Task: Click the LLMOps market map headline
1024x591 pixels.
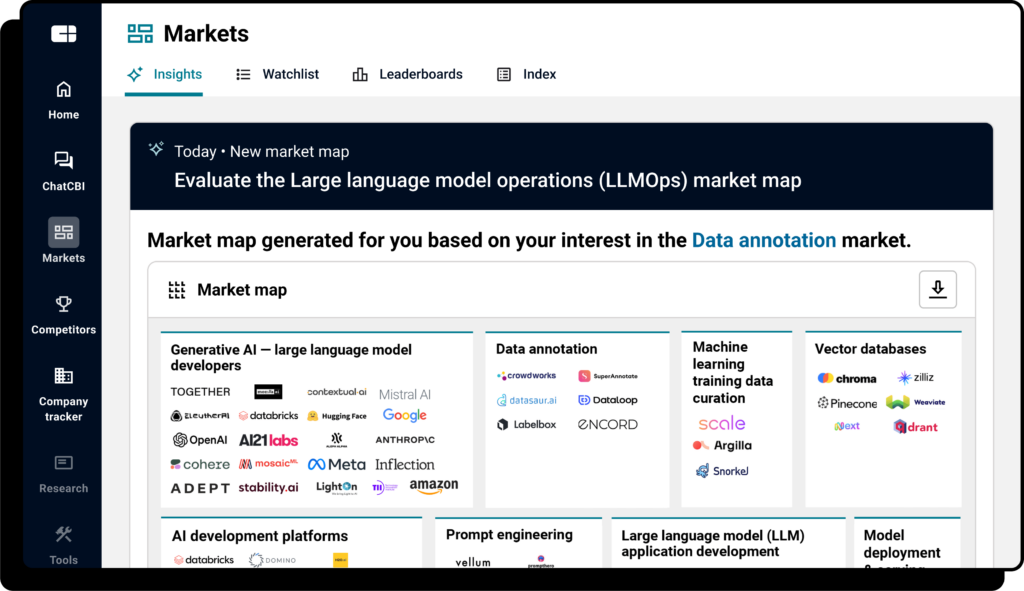Action: coord(487,180)
